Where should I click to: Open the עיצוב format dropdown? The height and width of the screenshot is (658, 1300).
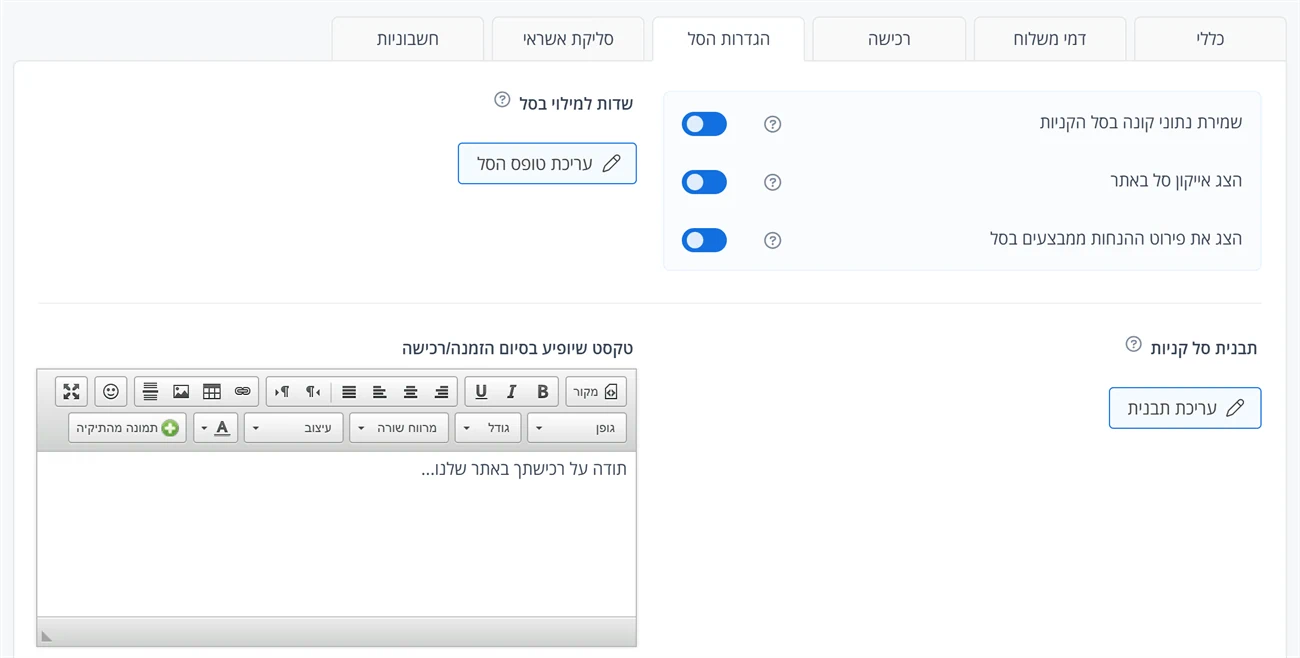[x=294, y=428]
